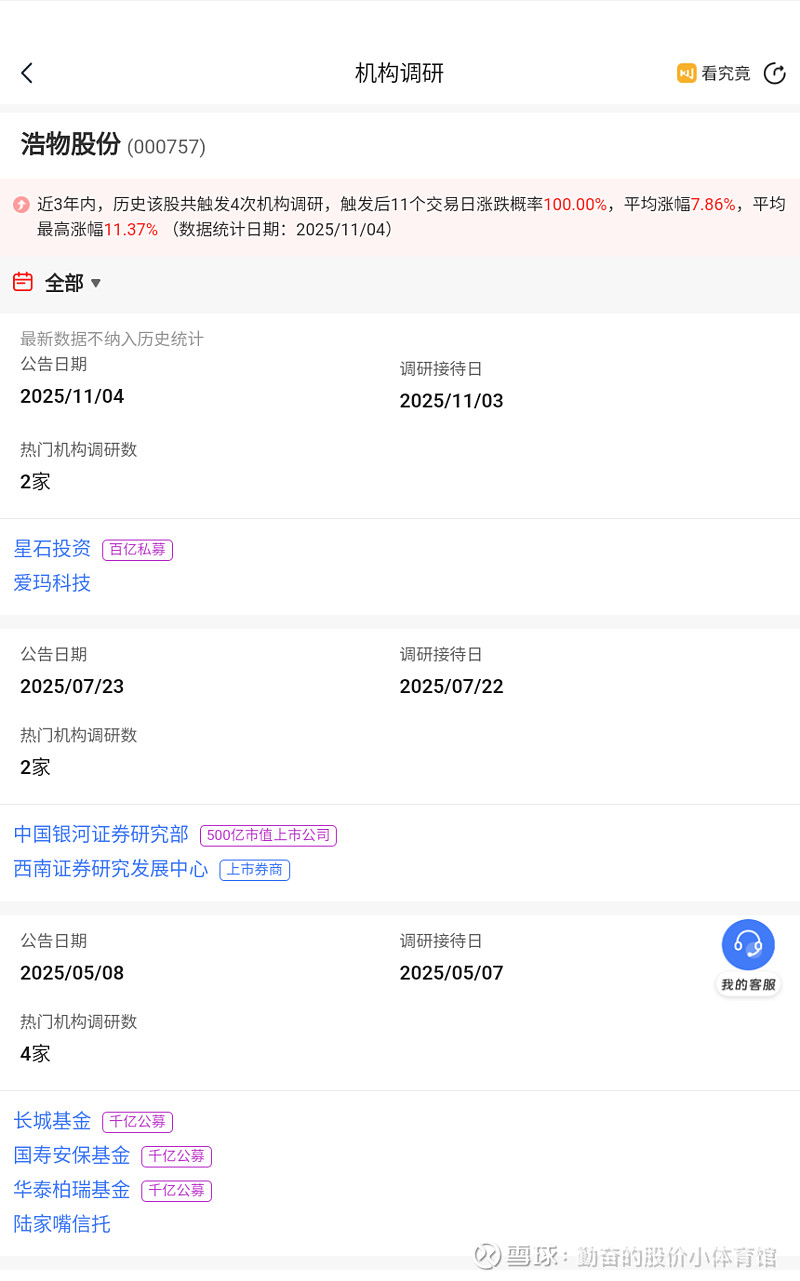Tap 长城基金 institution link
Viewport: 800px width, 1281px height.
(x=52, y=1121)
